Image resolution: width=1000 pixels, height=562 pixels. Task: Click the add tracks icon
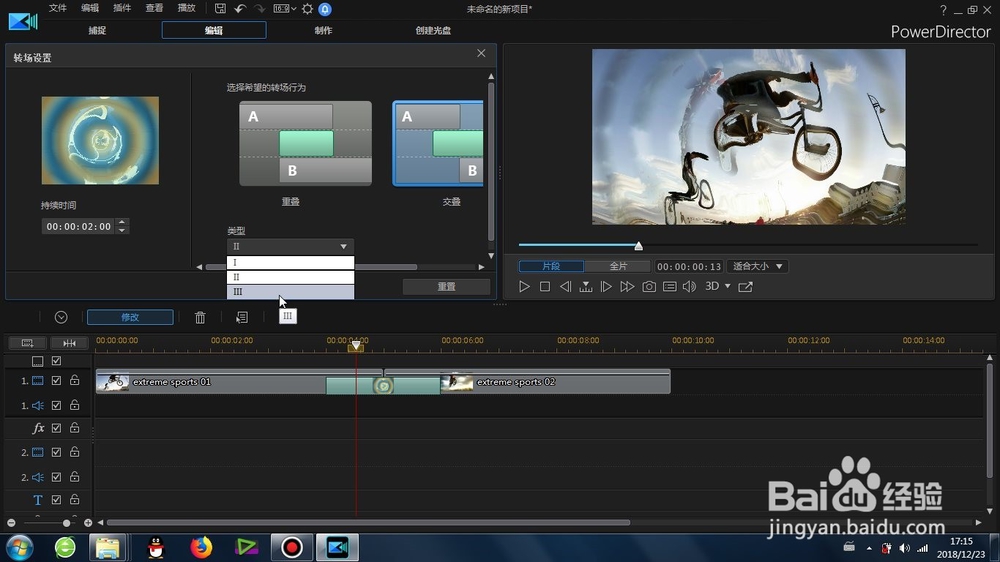pyautogui.click(x=27, y=343)
